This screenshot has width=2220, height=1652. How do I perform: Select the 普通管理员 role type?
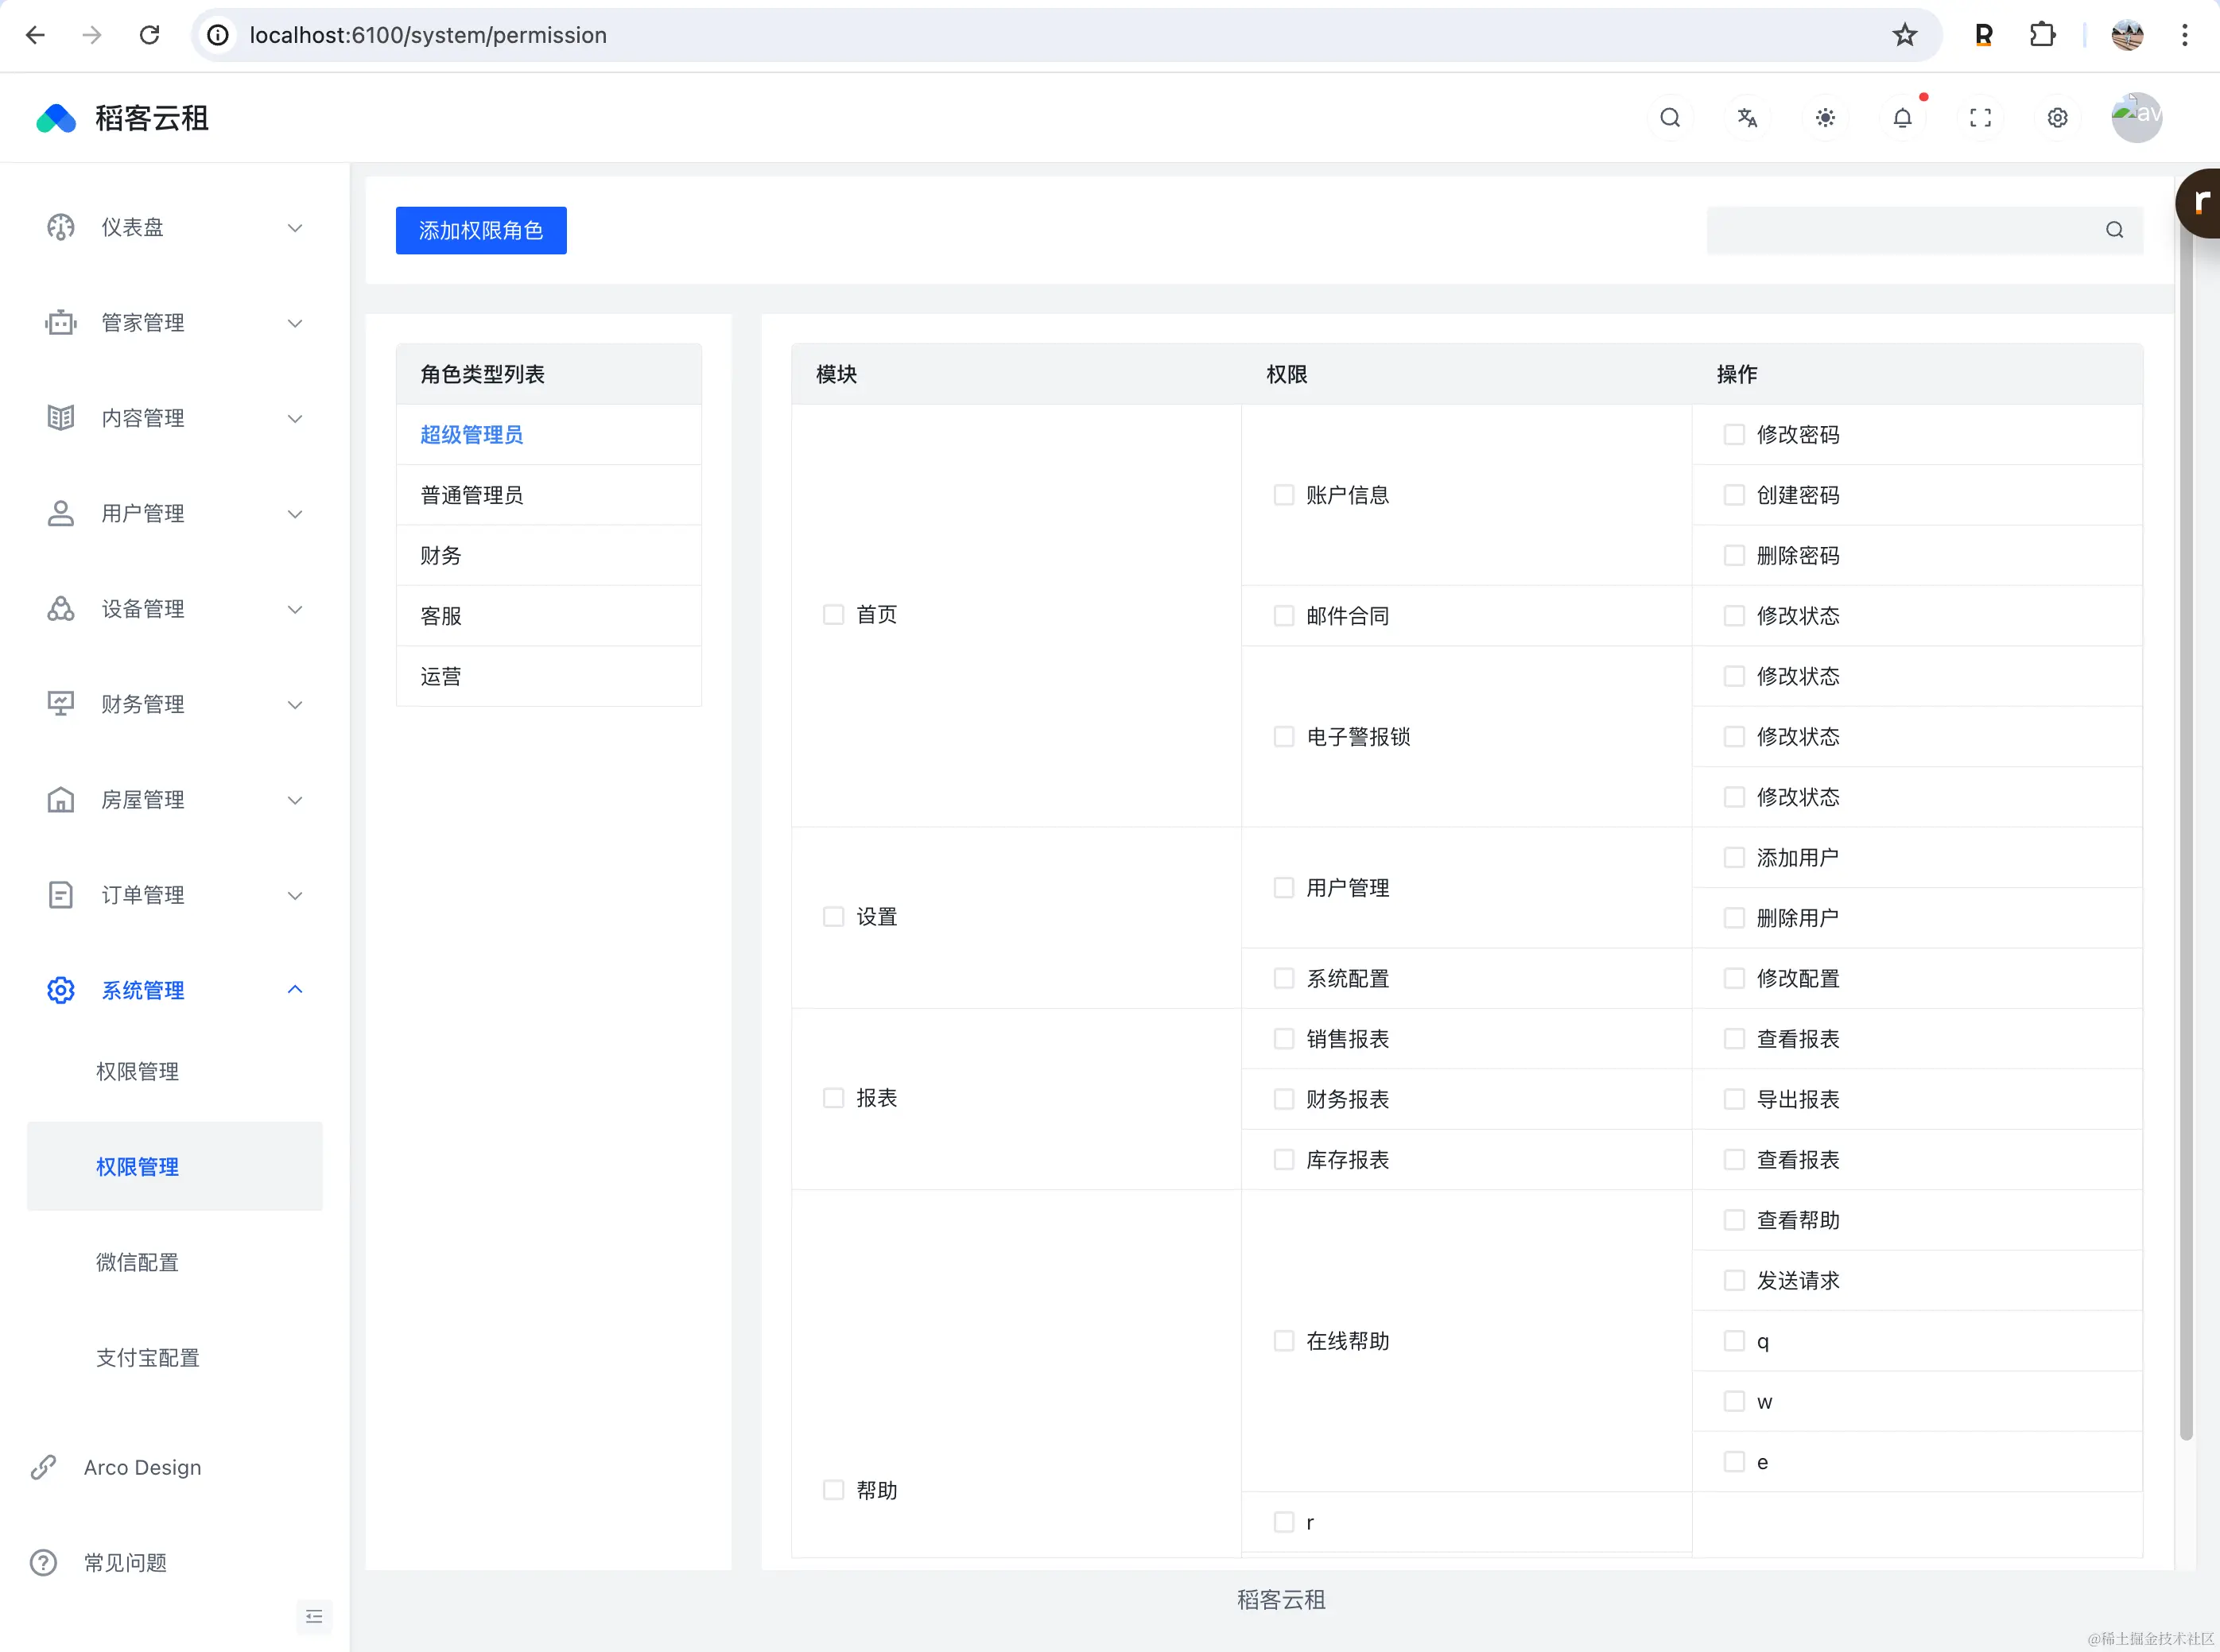(x=471, y=495)
